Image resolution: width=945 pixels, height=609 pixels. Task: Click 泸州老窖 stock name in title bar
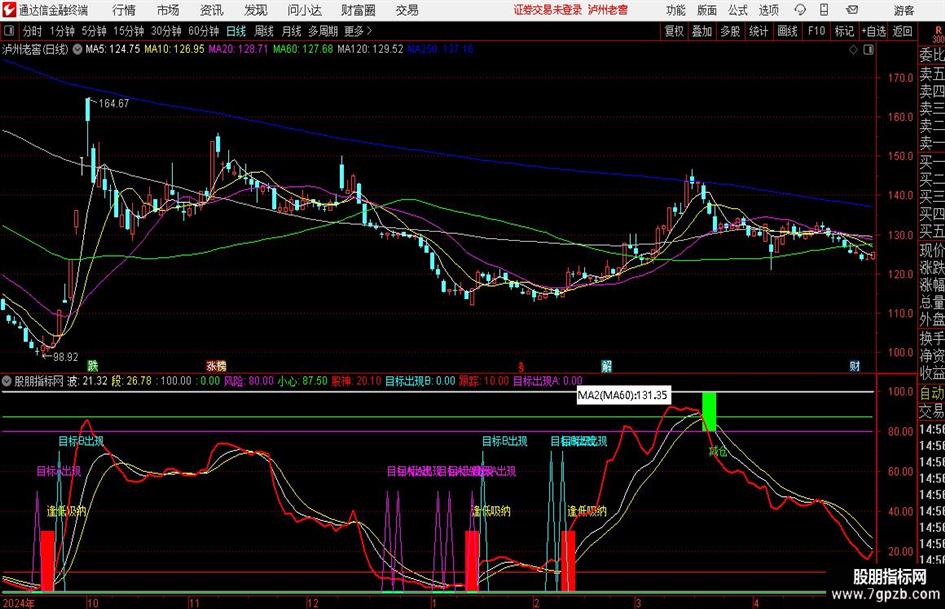point(608,10)
